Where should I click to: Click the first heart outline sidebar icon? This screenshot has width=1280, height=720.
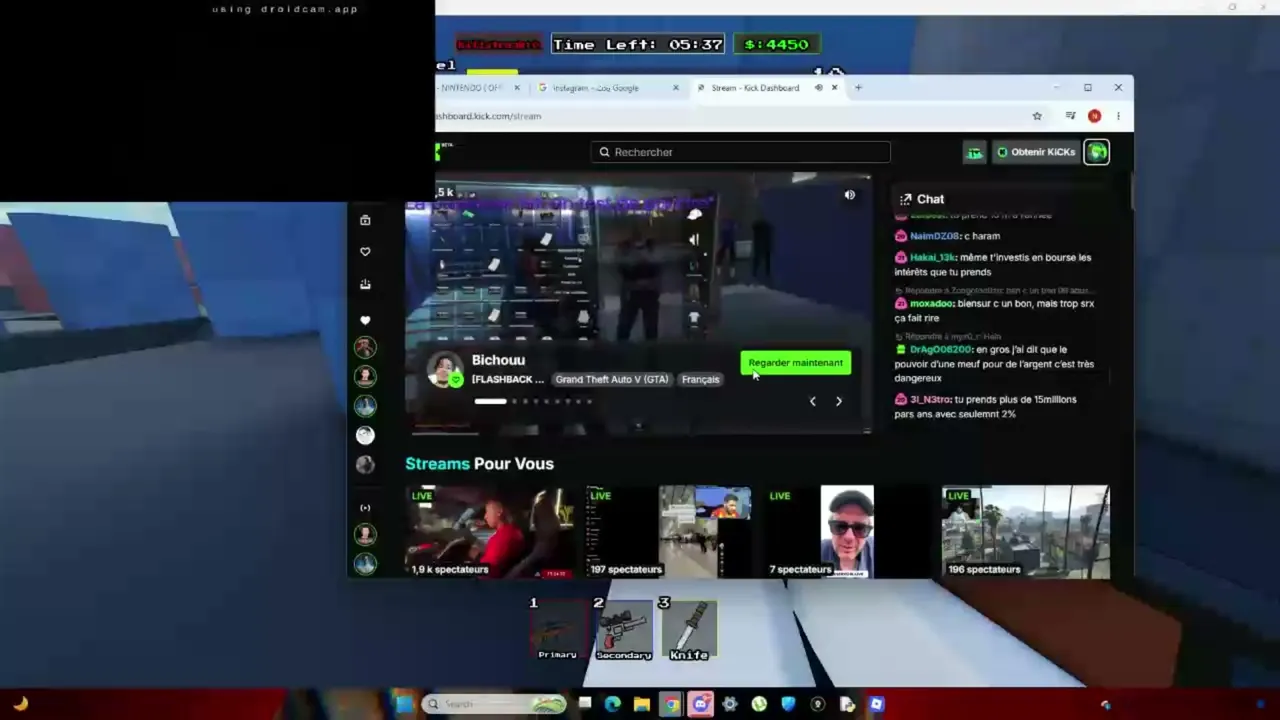pyautogui.click(x=365, y=252)
